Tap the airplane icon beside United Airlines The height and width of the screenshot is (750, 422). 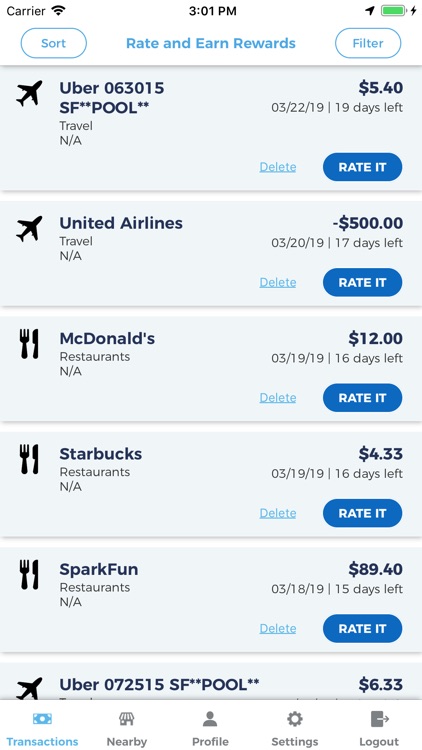coord(29,229)
